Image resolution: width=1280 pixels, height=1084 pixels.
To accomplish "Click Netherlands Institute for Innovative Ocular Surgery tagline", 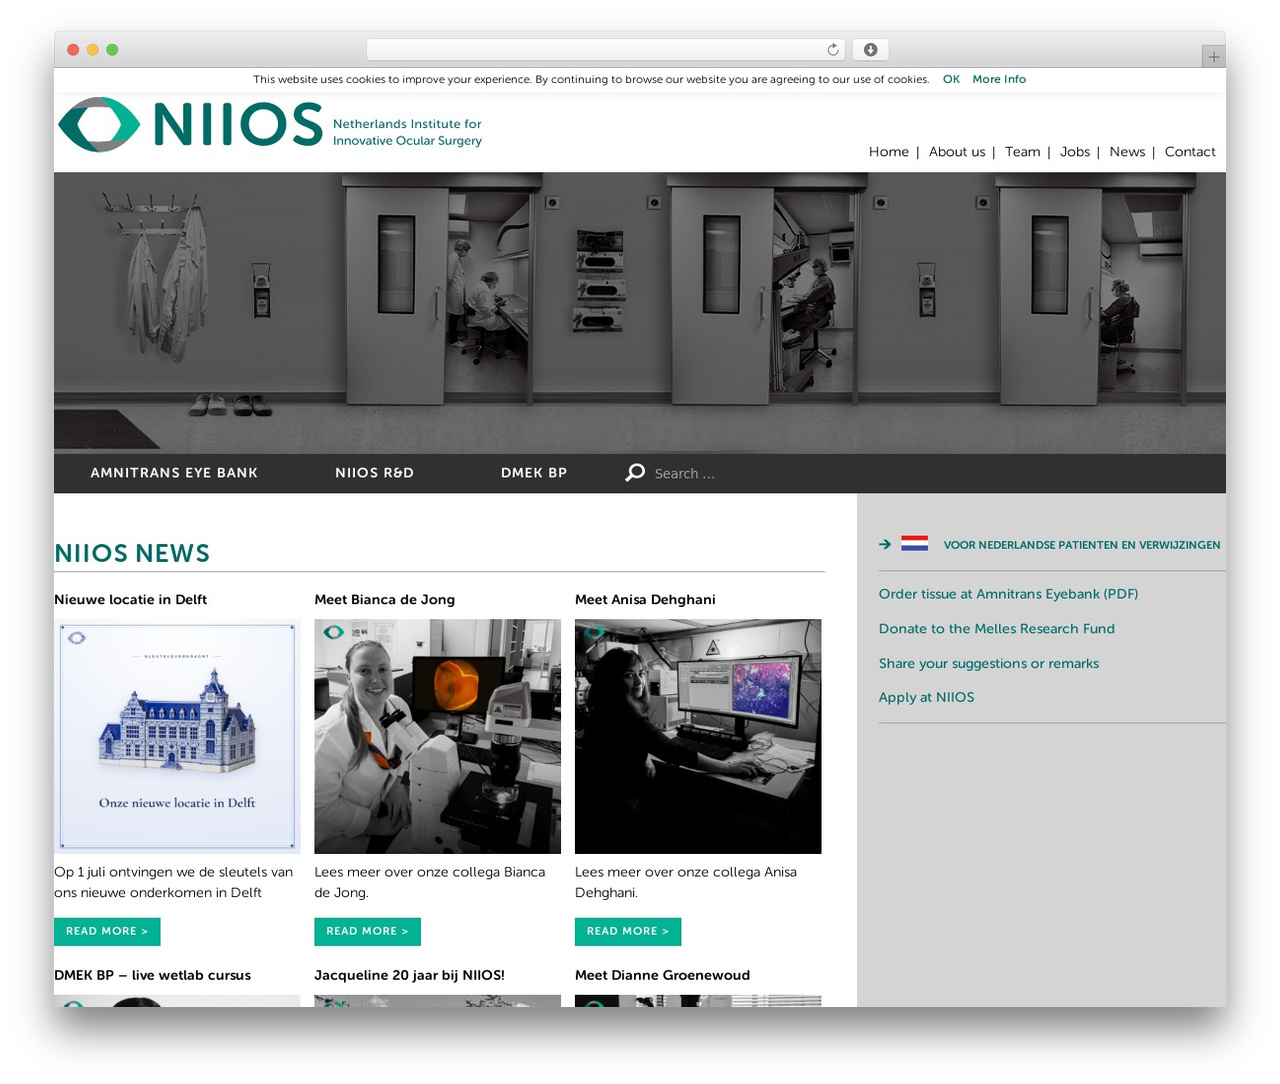I will pos(407,132).
